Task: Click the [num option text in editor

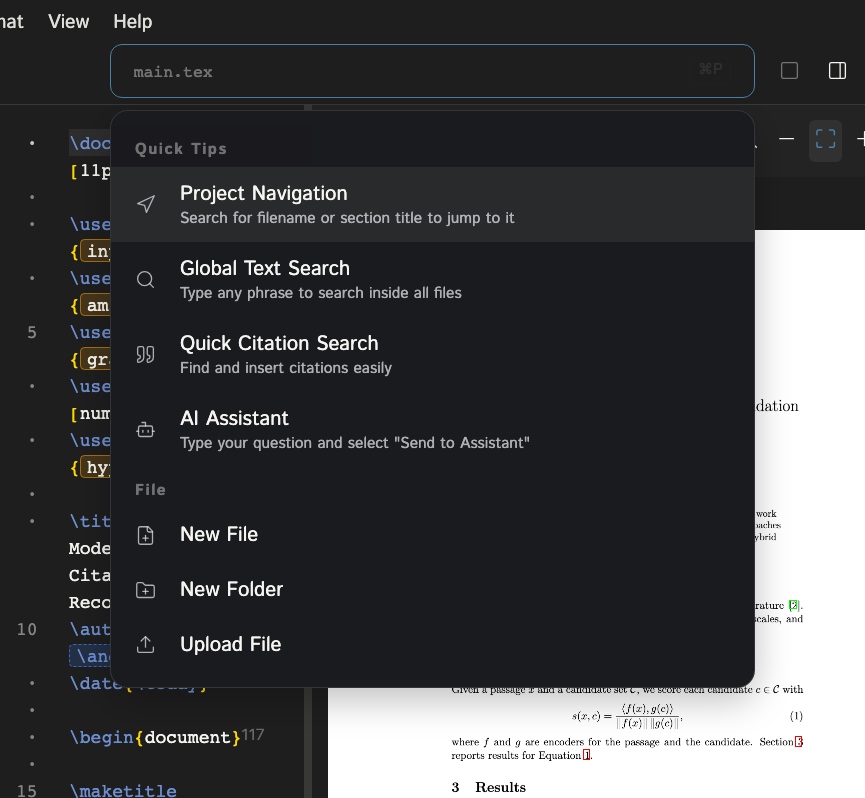Action: (x=90, y=414)
